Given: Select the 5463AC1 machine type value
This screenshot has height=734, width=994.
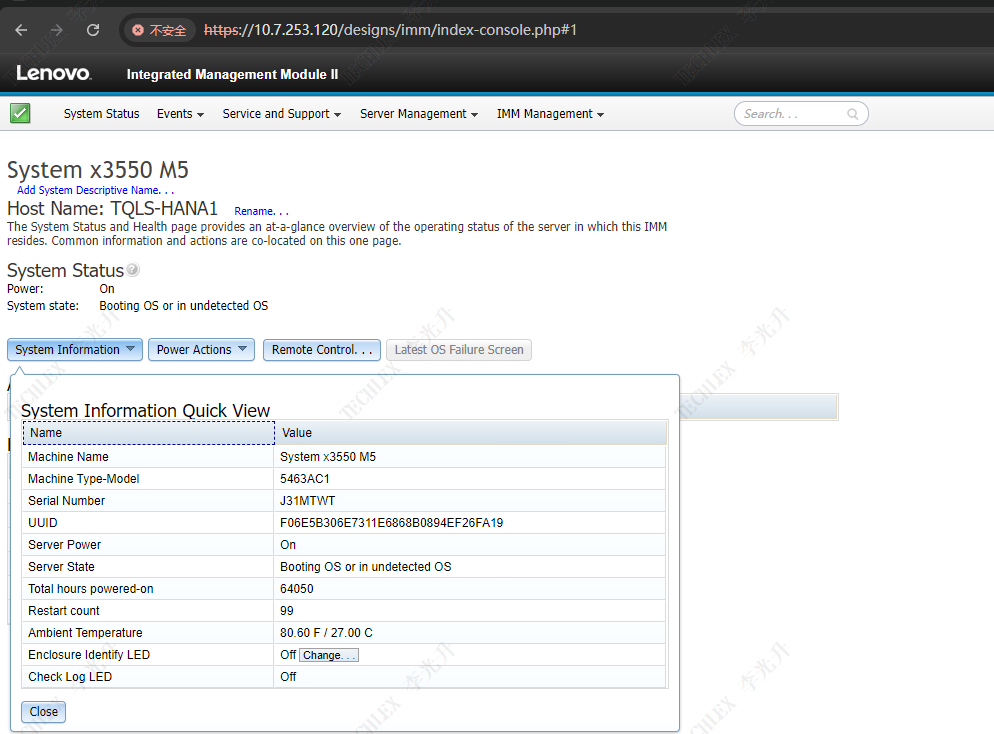Looking at the screenshot, I should 305,479.
